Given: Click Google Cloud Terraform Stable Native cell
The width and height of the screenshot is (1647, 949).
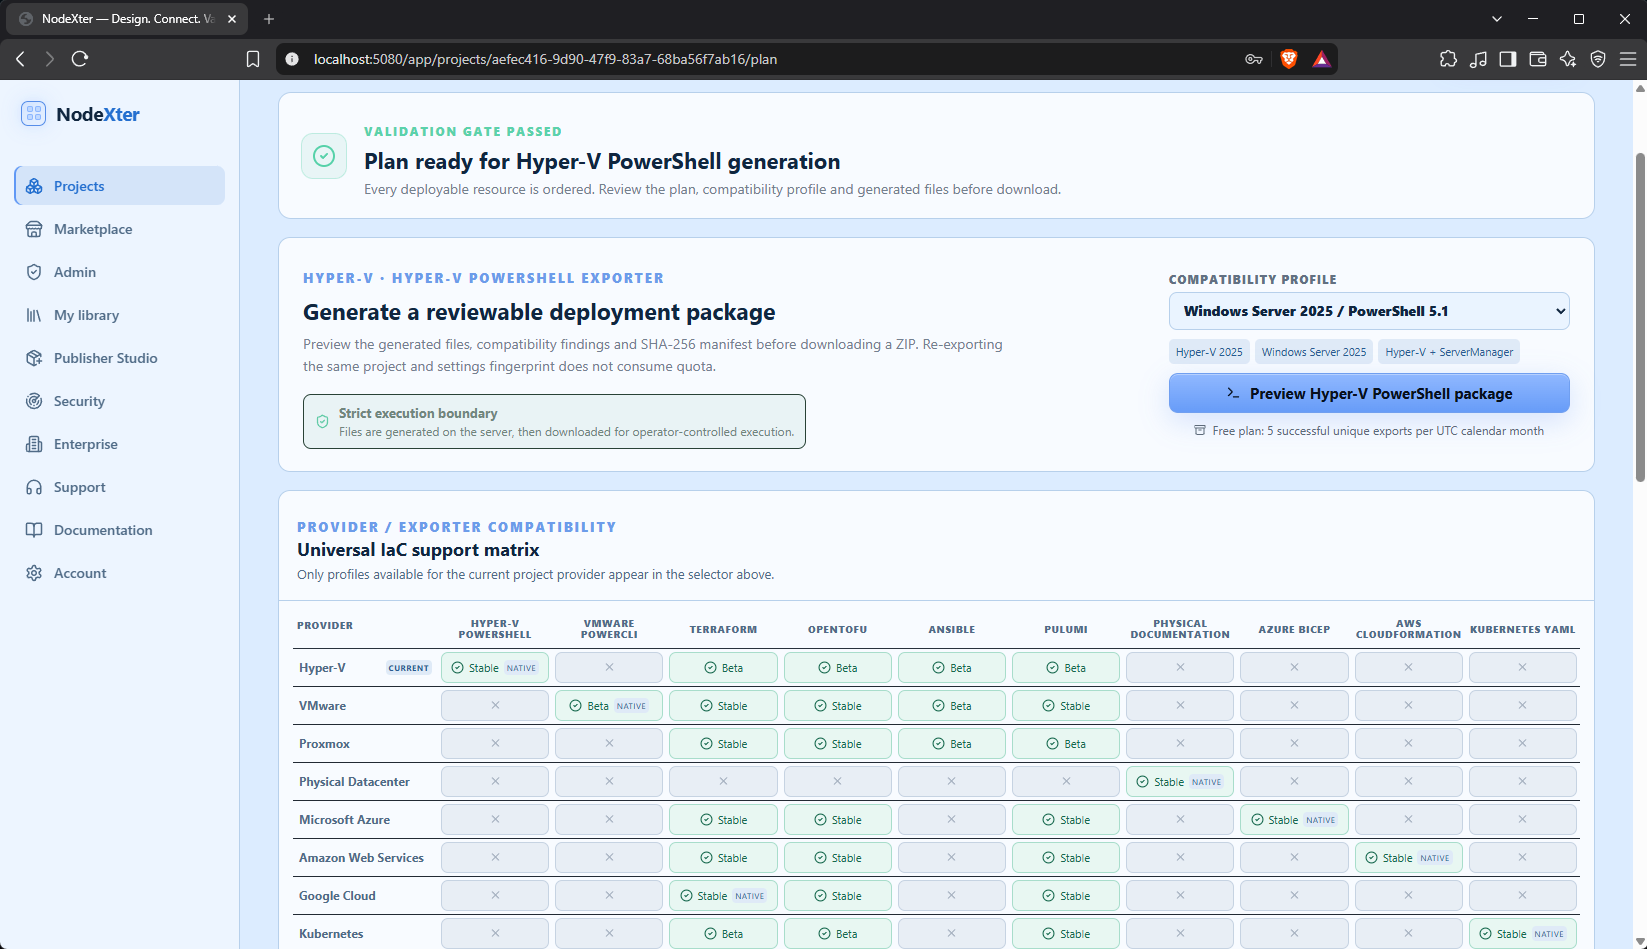Looking at the screenshot, I should pos(723,896).
